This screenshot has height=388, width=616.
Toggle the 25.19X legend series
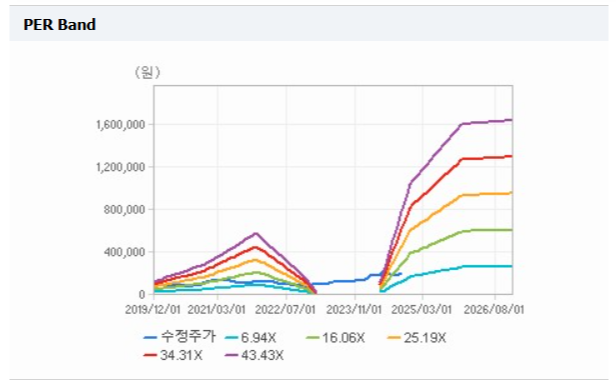pyautogui.click(x=417, y=338)
